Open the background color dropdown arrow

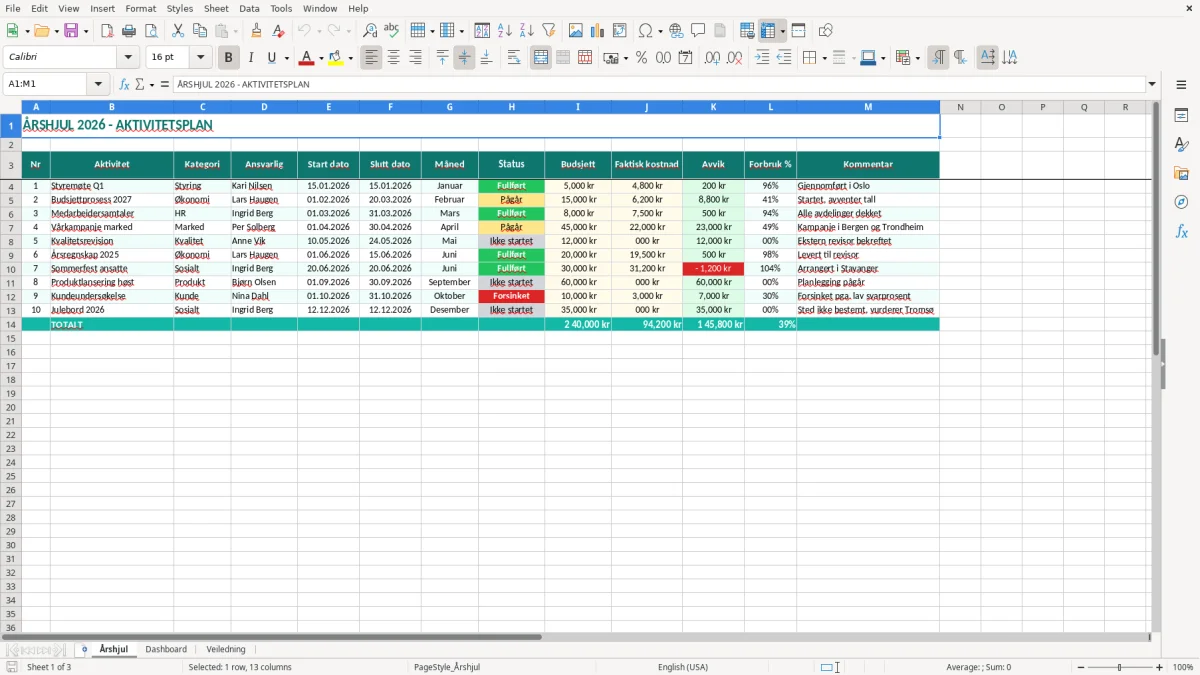click(351, 58)
